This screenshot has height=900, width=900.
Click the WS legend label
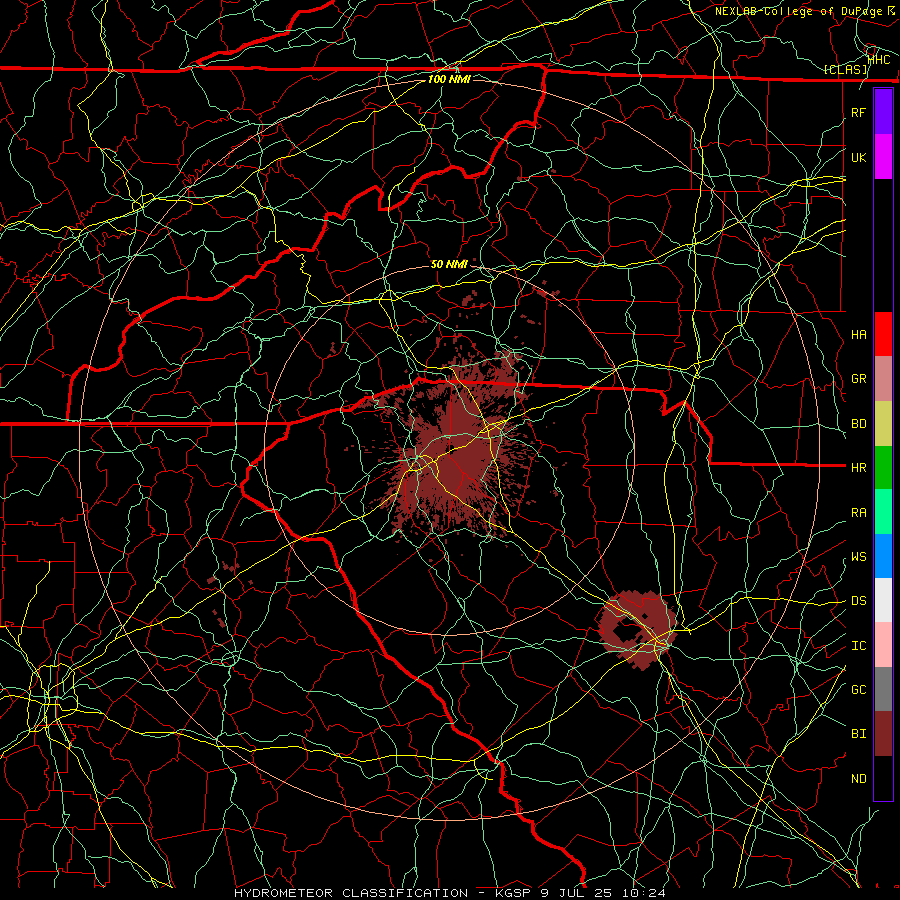click(x=858, y=557)
